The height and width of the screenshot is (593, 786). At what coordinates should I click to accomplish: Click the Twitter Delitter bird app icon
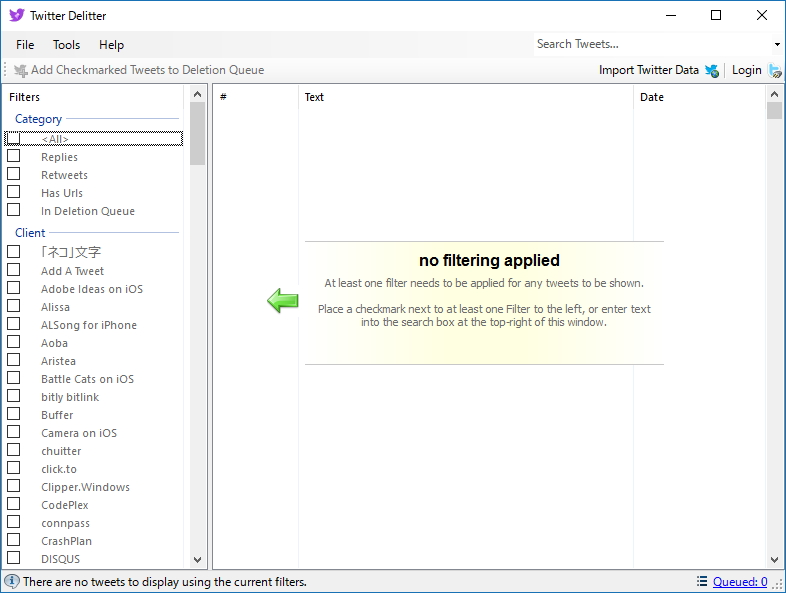click(17, 15)
